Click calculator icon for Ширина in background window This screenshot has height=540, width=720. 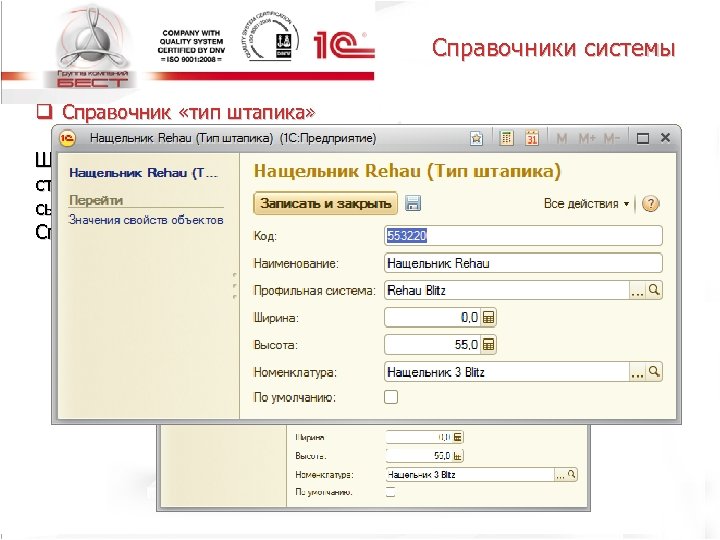tap(458, 437)
